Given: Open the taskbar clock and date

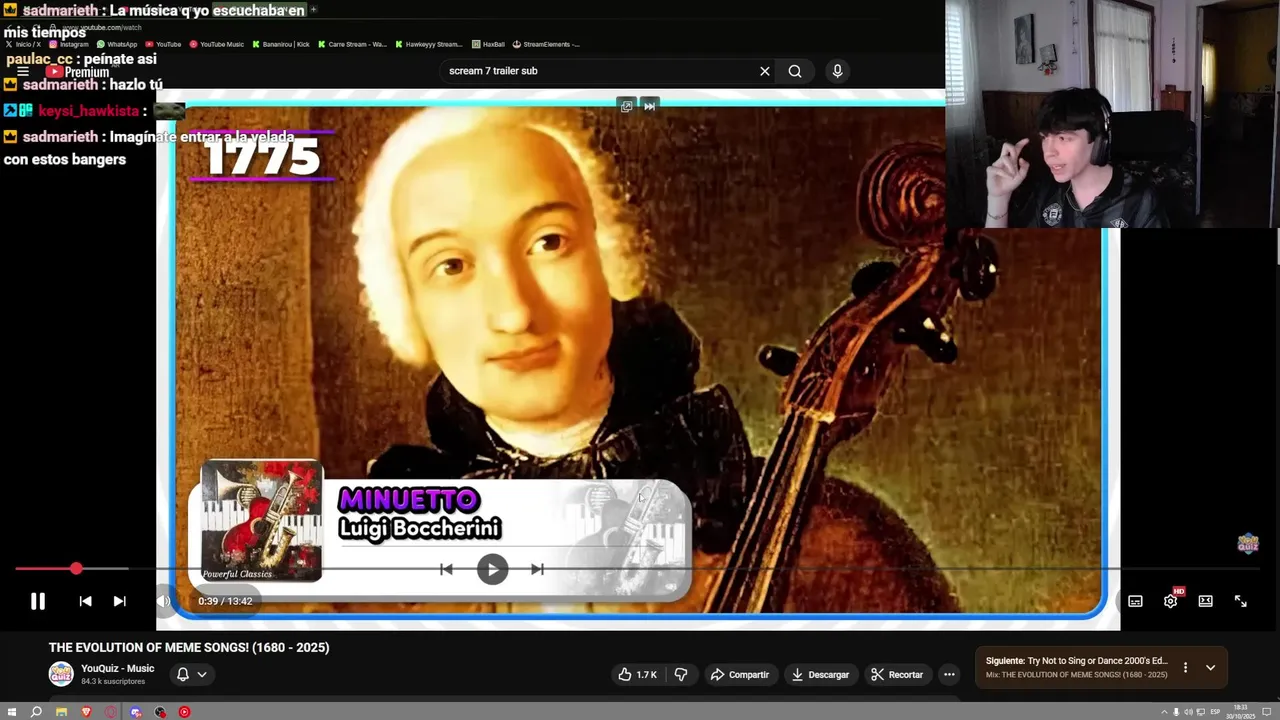Looking at the screenshot, I should (x=1240, y=712).
